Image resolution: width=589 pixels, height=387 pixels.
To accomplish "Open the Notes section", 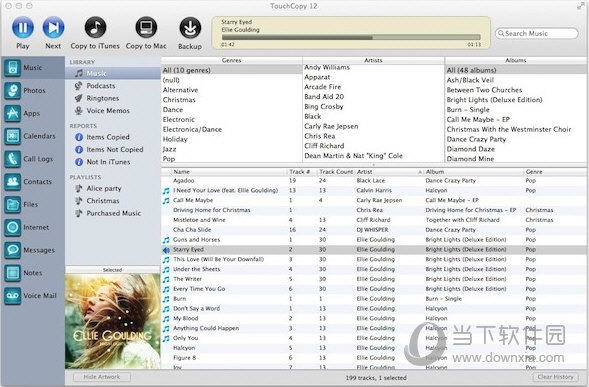I will tap(33, 273).
